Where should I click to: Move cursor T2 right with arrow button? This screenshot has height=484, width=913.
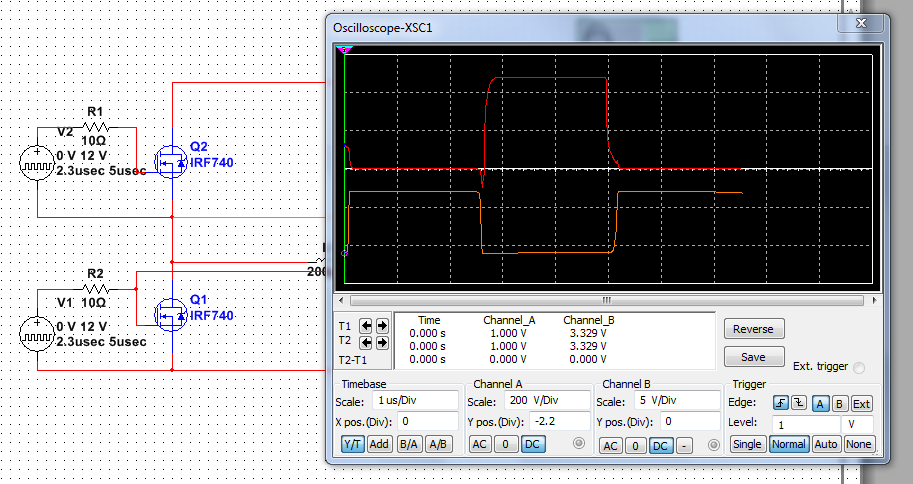pos(382,342)
